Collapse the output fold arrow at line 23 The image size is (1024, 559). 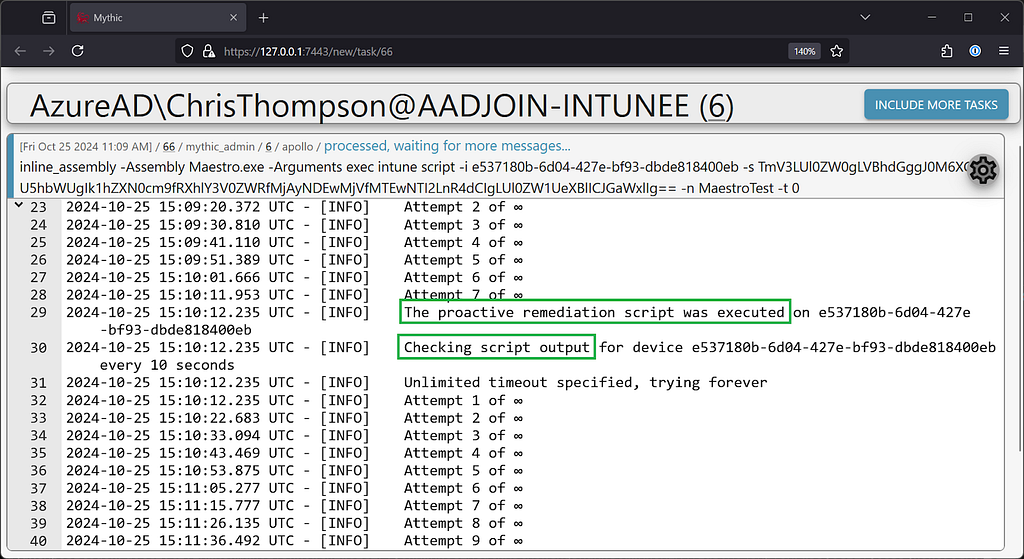(19, 205)
